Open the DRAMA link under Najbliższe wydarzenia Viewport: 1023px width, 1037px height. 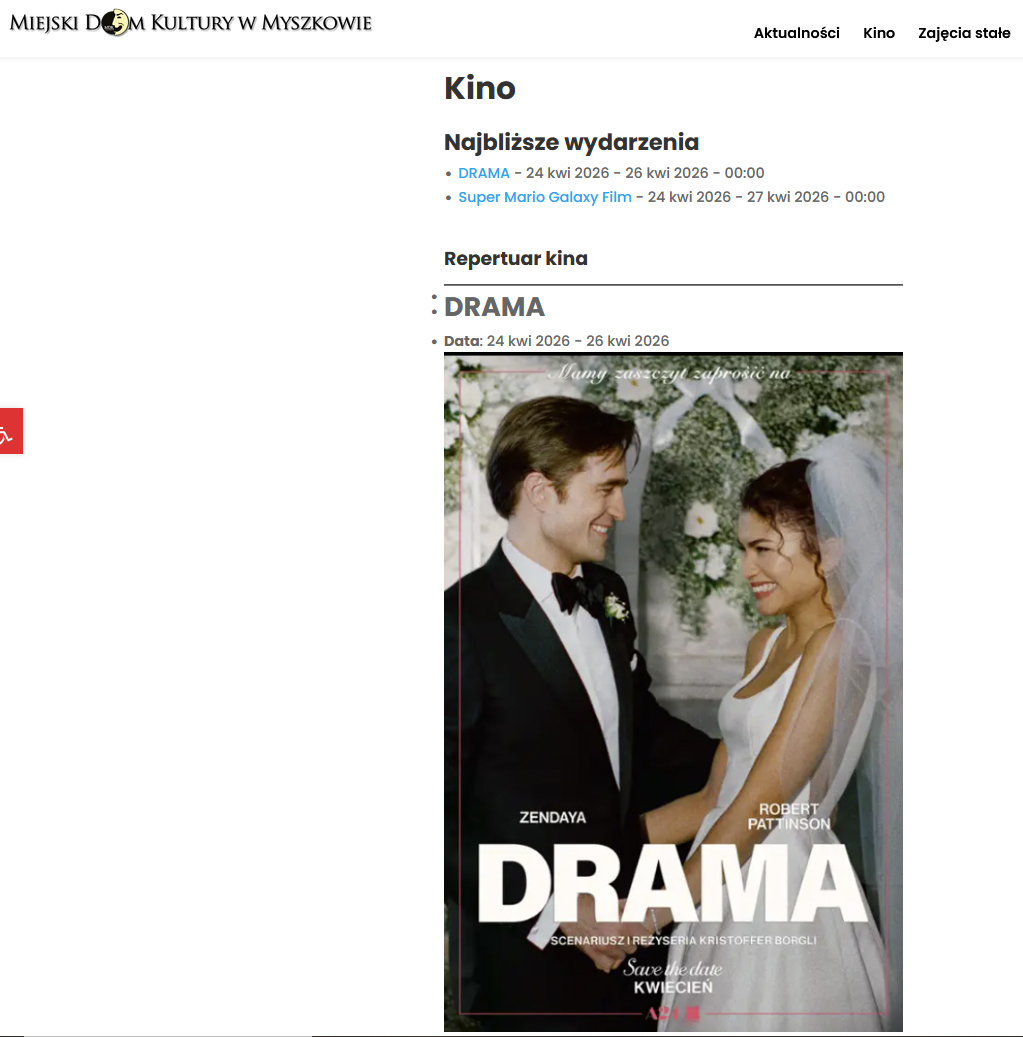[x=484, y=173]
